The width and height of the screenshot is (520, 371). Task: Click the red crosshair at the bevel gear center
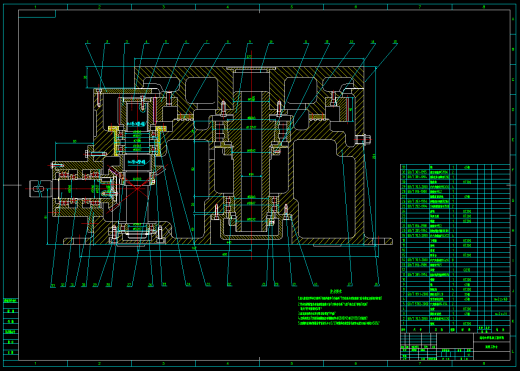(137, 189)
